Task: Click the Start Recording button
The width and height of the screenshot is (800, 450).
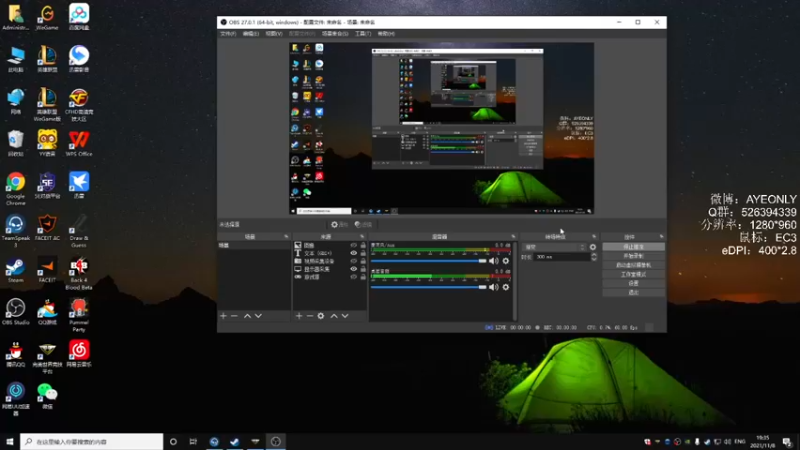Action: (x=634, y=256)
